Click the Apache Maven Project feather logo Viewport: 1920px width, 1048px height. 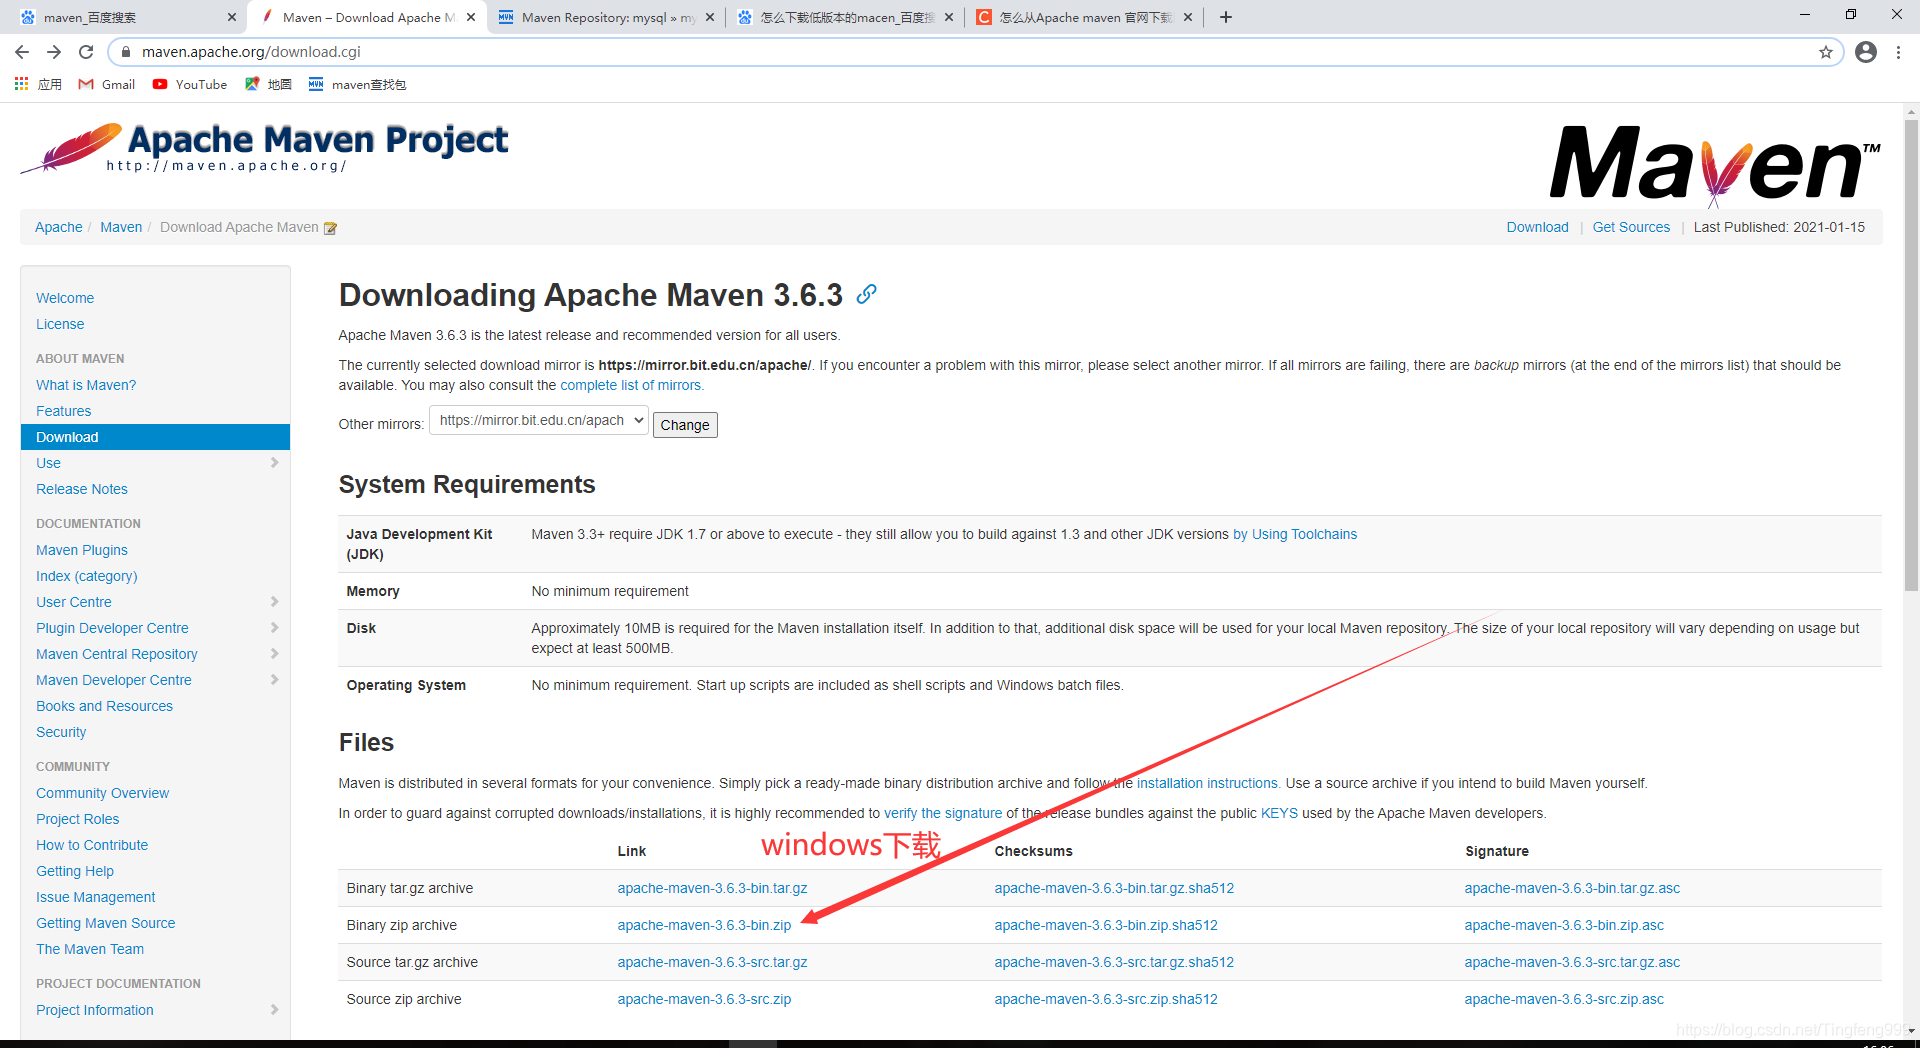(264, 149)
